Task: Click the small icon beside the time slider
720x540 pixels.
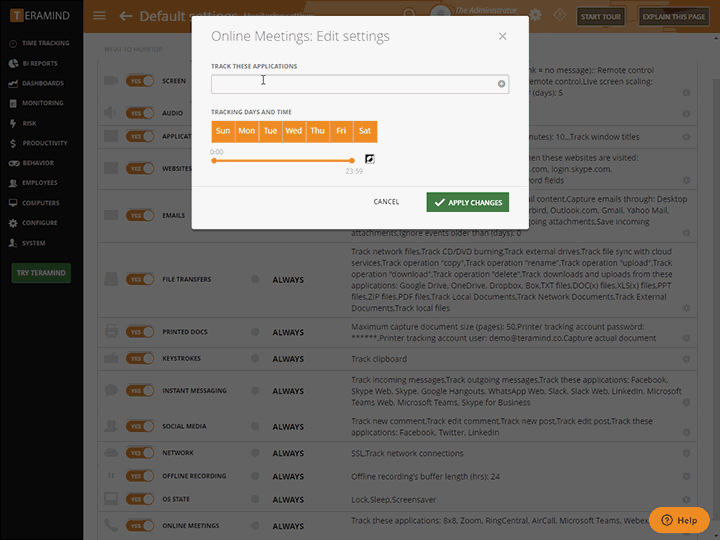Action: click(369, 159)
